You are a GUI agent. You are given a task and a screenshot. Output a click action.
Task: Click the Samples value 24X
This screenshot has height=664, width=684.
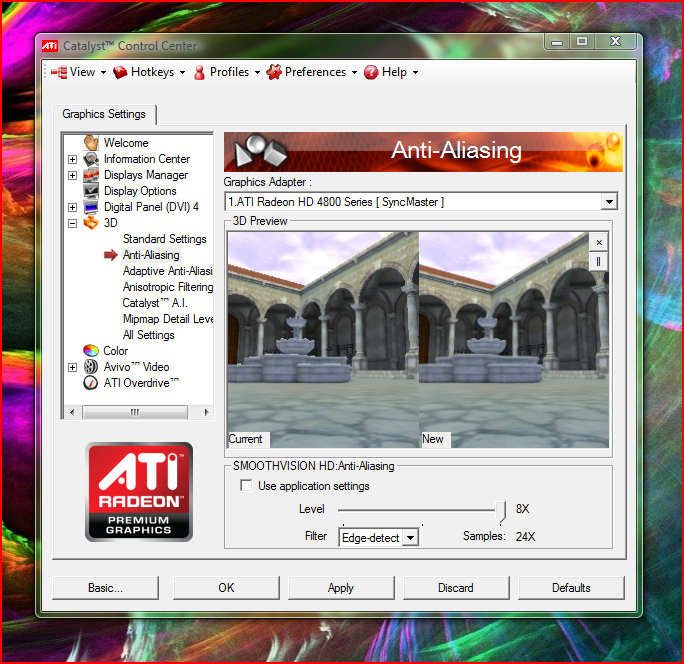pyautogui.click(x=525, y=536)
